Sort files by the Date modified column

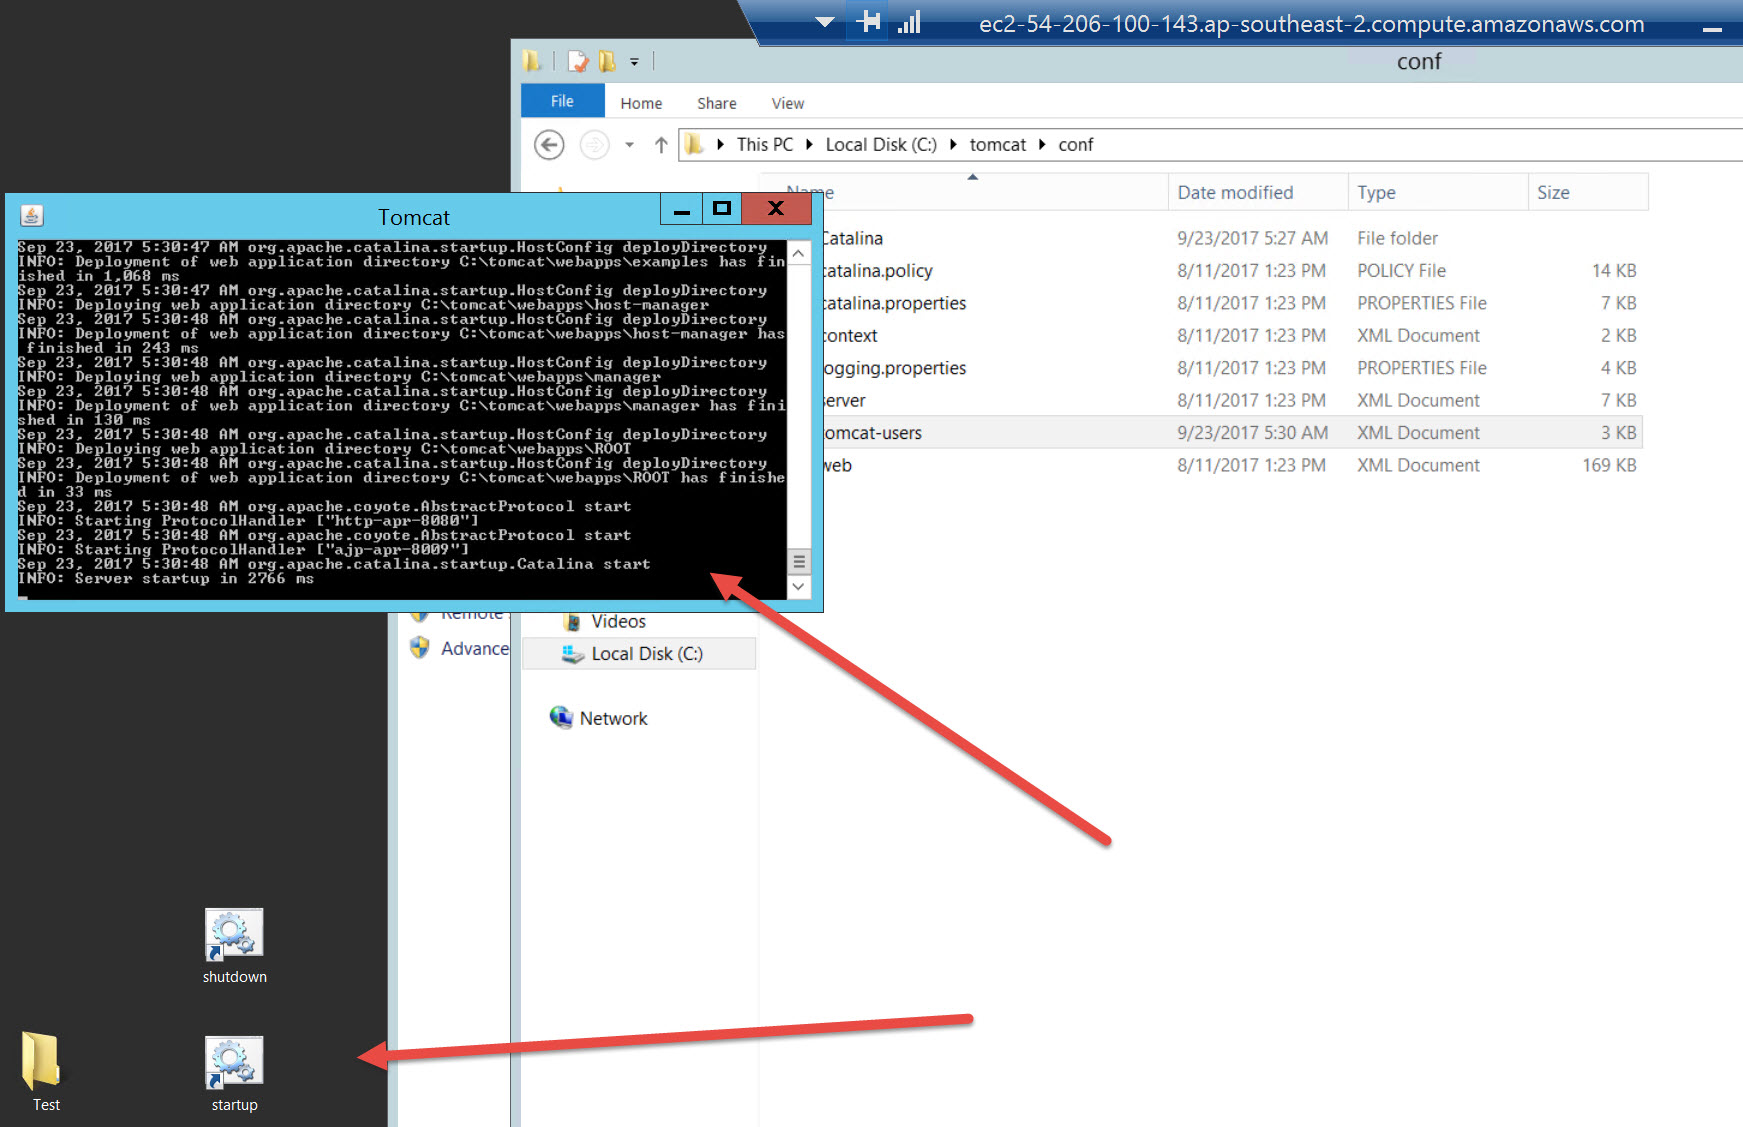(1235, 192)
